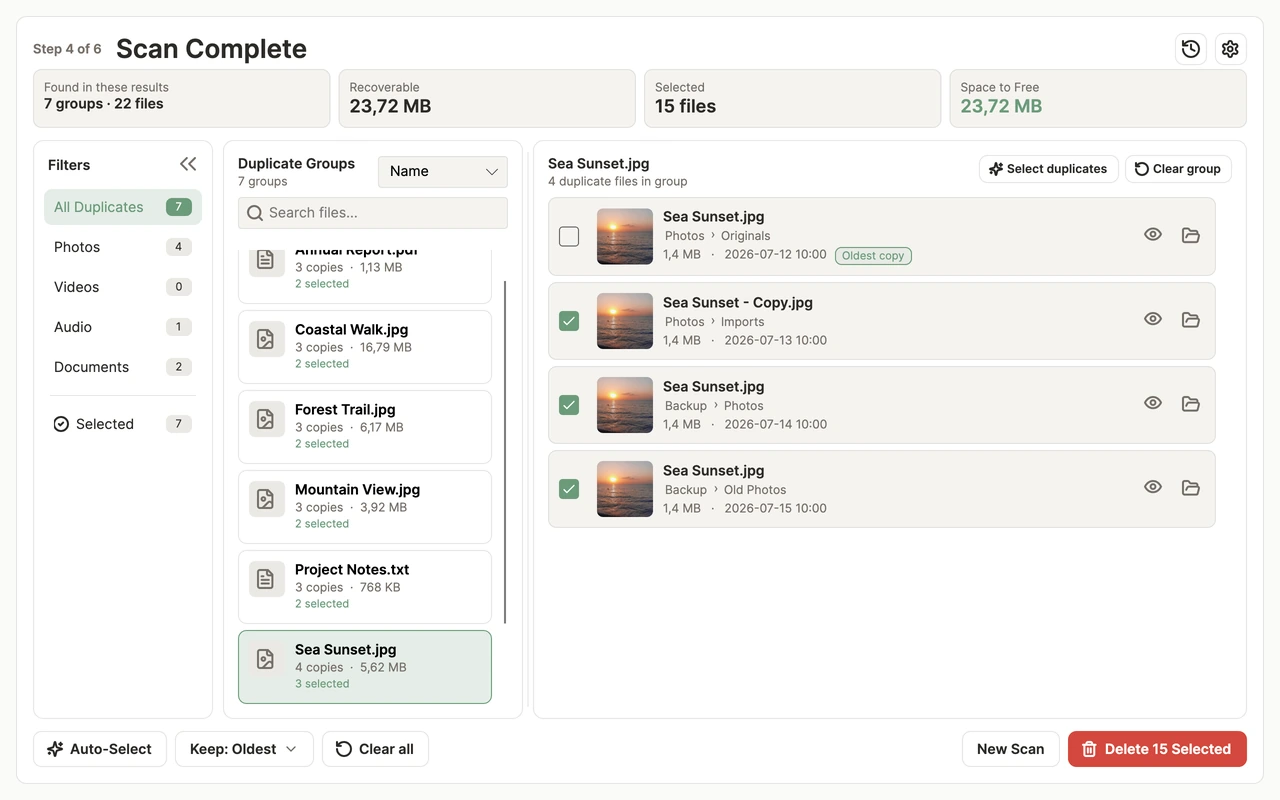Screen dimensions: 1280x800
Task: Filter by Audio
Action: tap(123, 327)
